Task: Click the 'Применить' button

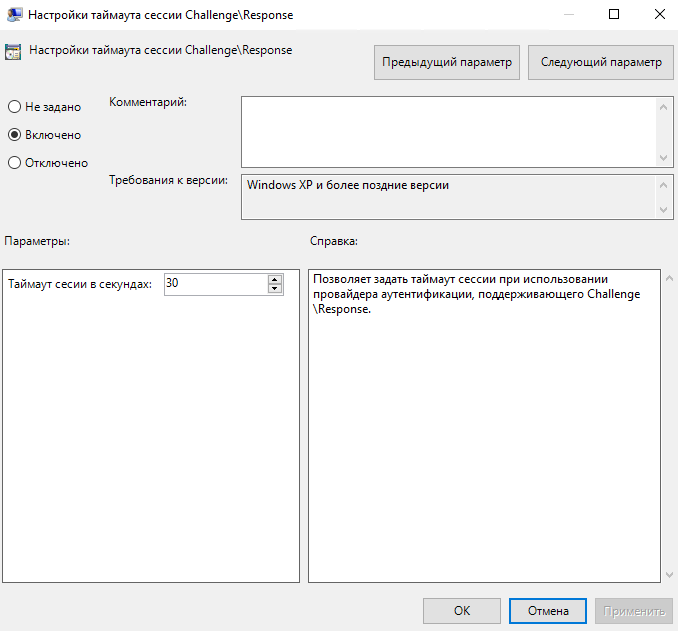Action: pyautogui.click(x=633, y=611)
